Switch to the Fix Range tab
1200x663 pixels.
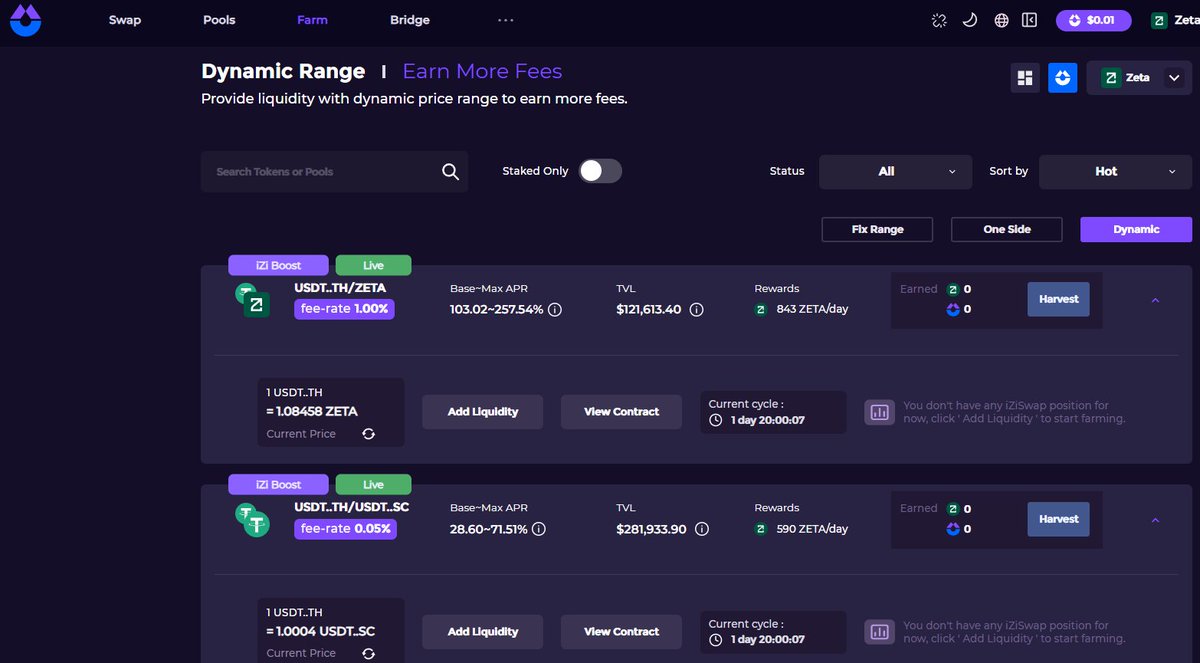coord(877,230)
